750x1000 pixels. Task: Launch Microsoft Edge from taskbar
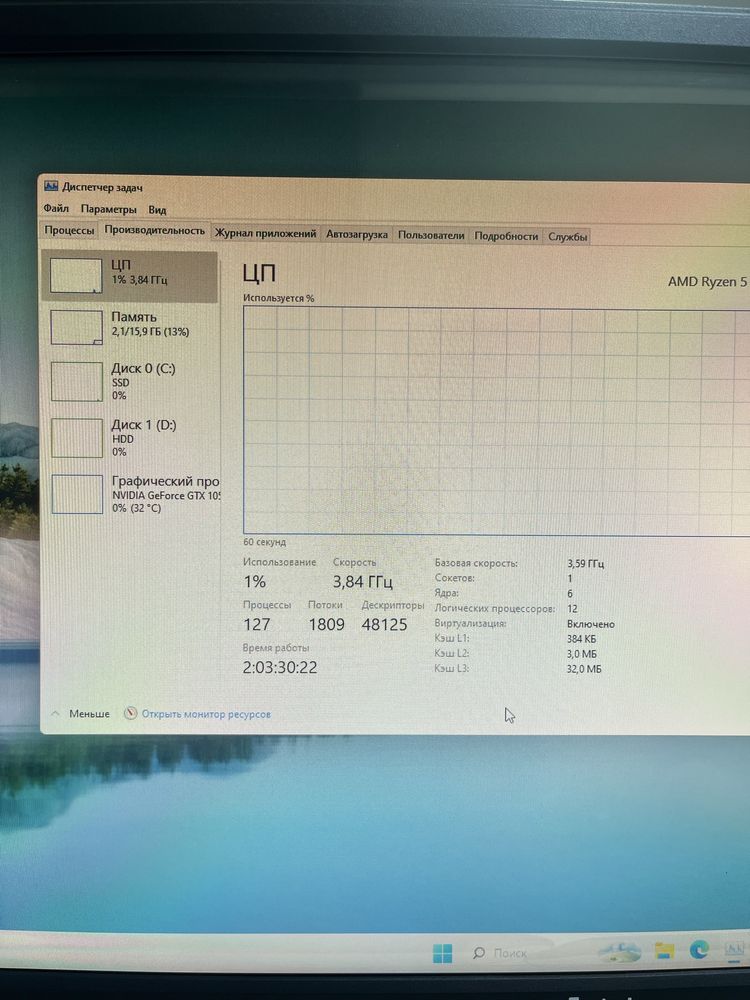(700, 950)
